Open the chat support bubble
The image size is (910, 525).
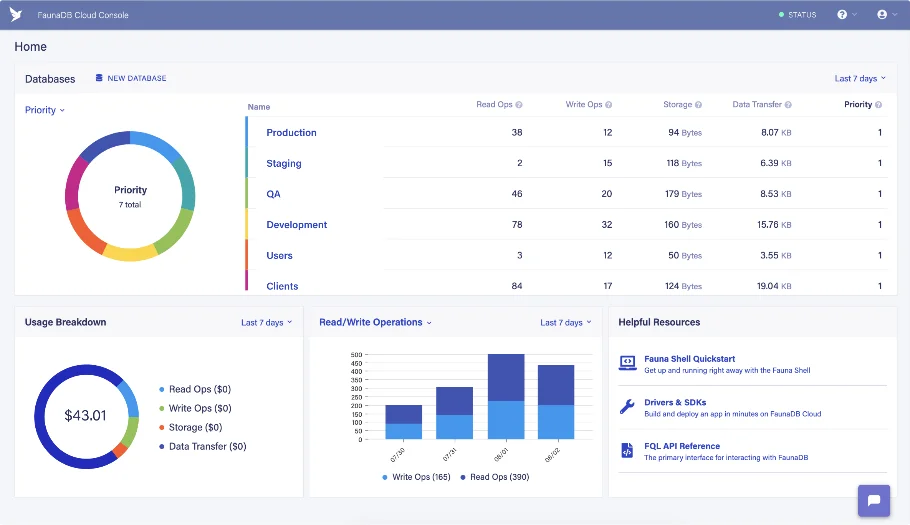873,500
